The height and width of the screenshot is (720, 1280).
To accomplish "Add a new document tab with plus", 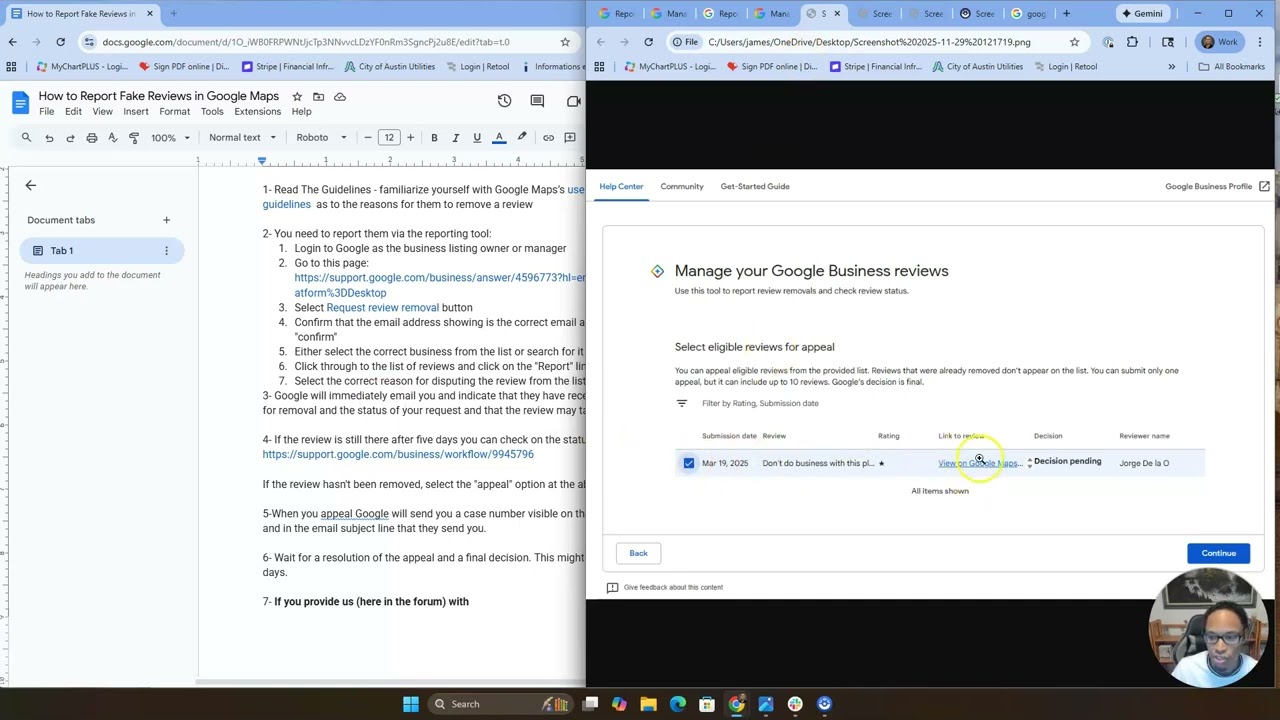I will 166,220.
